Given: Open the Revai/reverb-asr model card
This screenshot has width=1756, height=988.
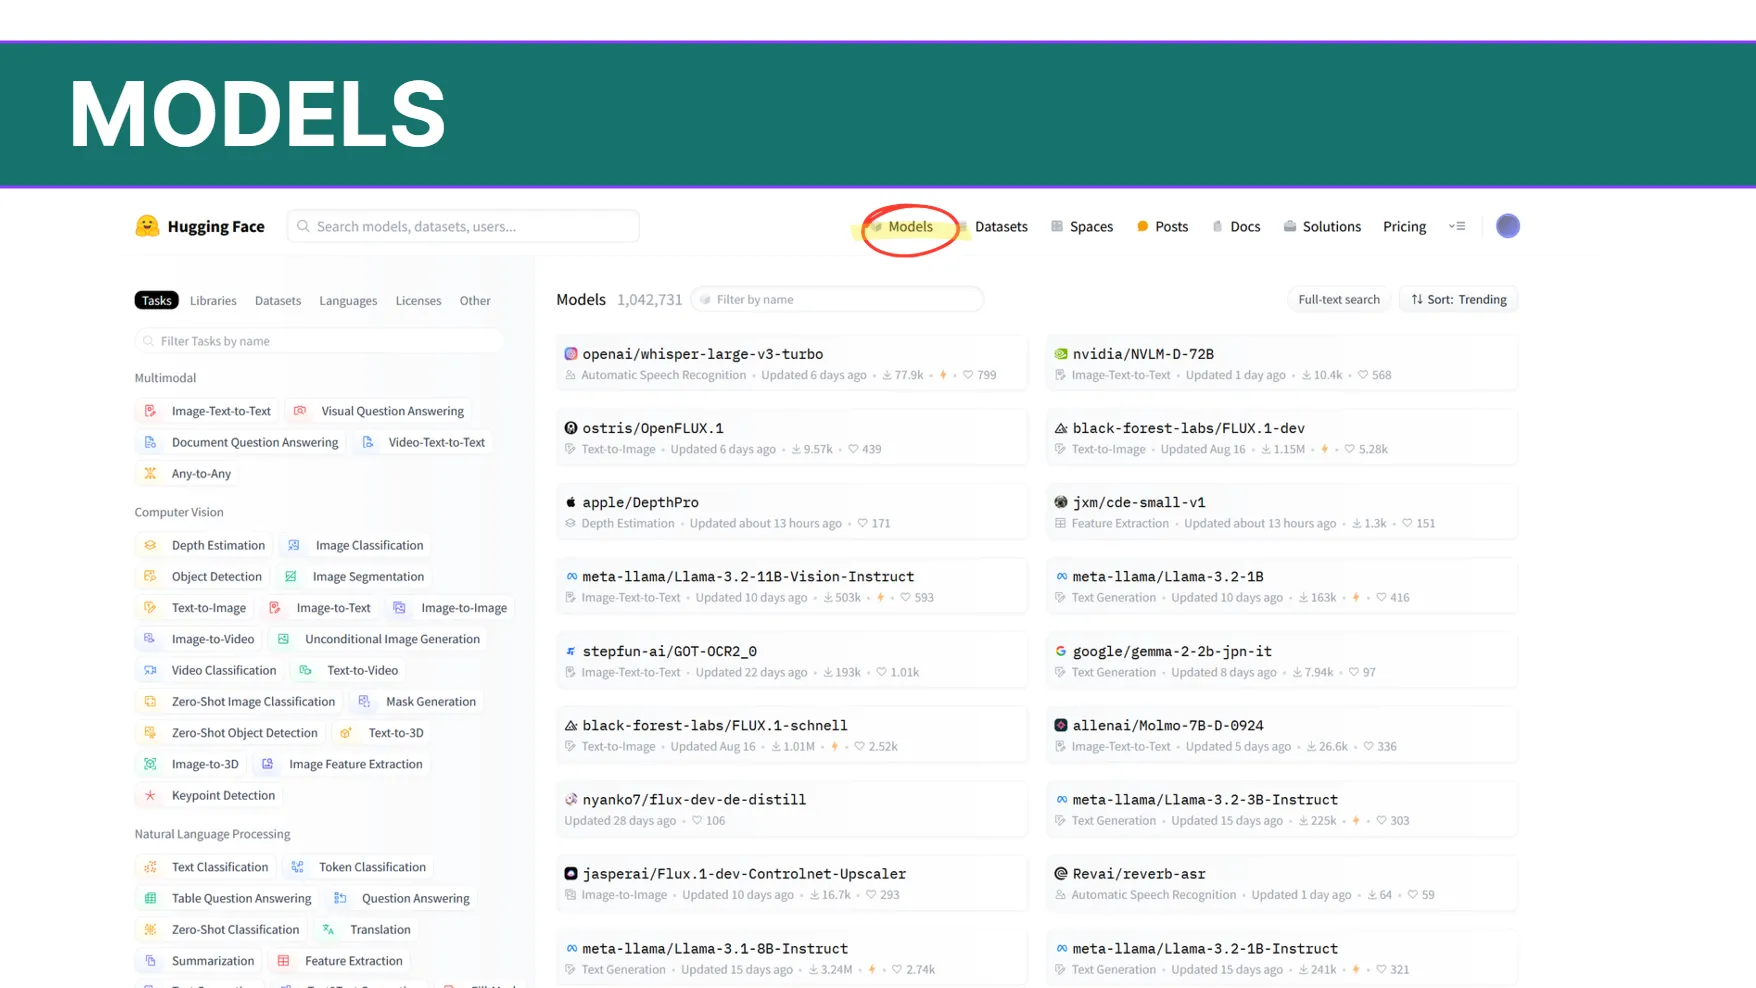Looking at the screenshot, I should [1282, 883].
